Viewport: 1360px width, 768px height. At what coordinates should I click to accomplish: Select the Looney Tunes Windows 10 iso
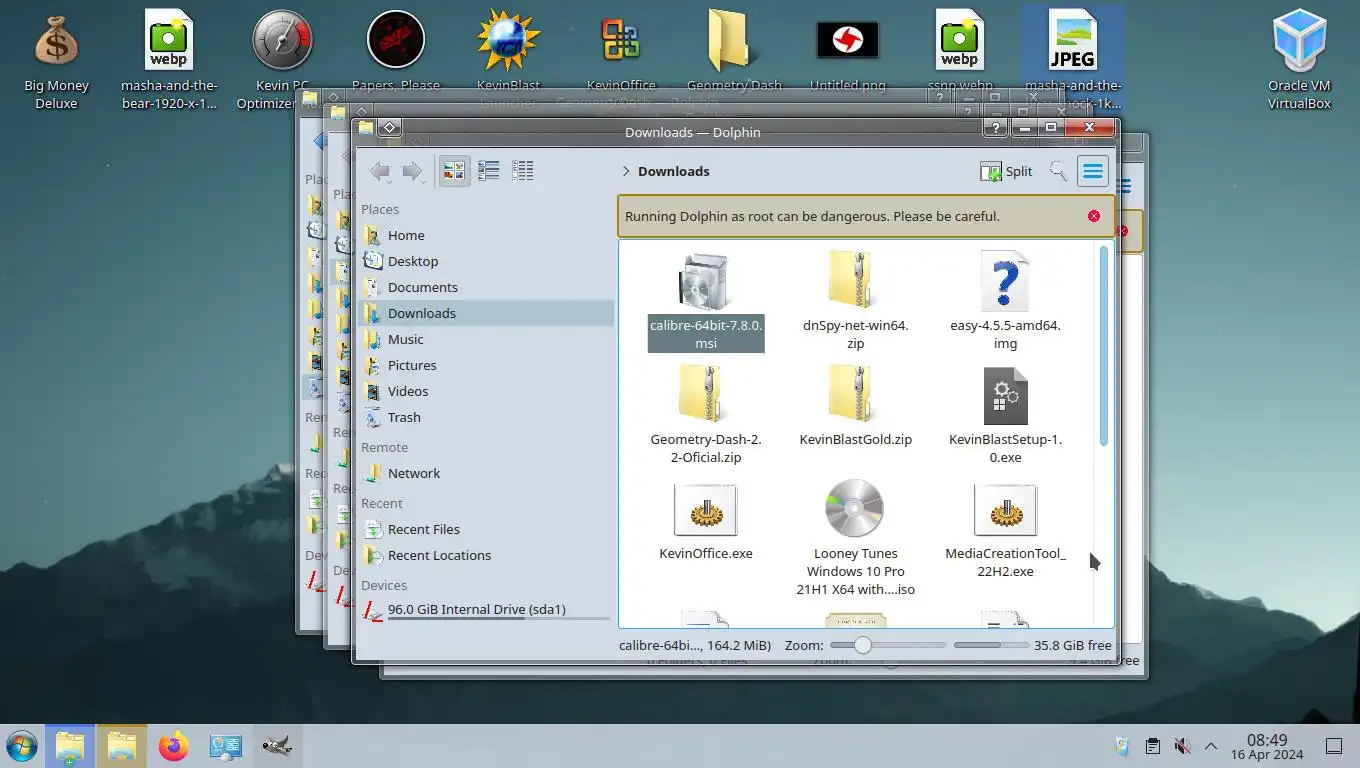click(856, 538)
